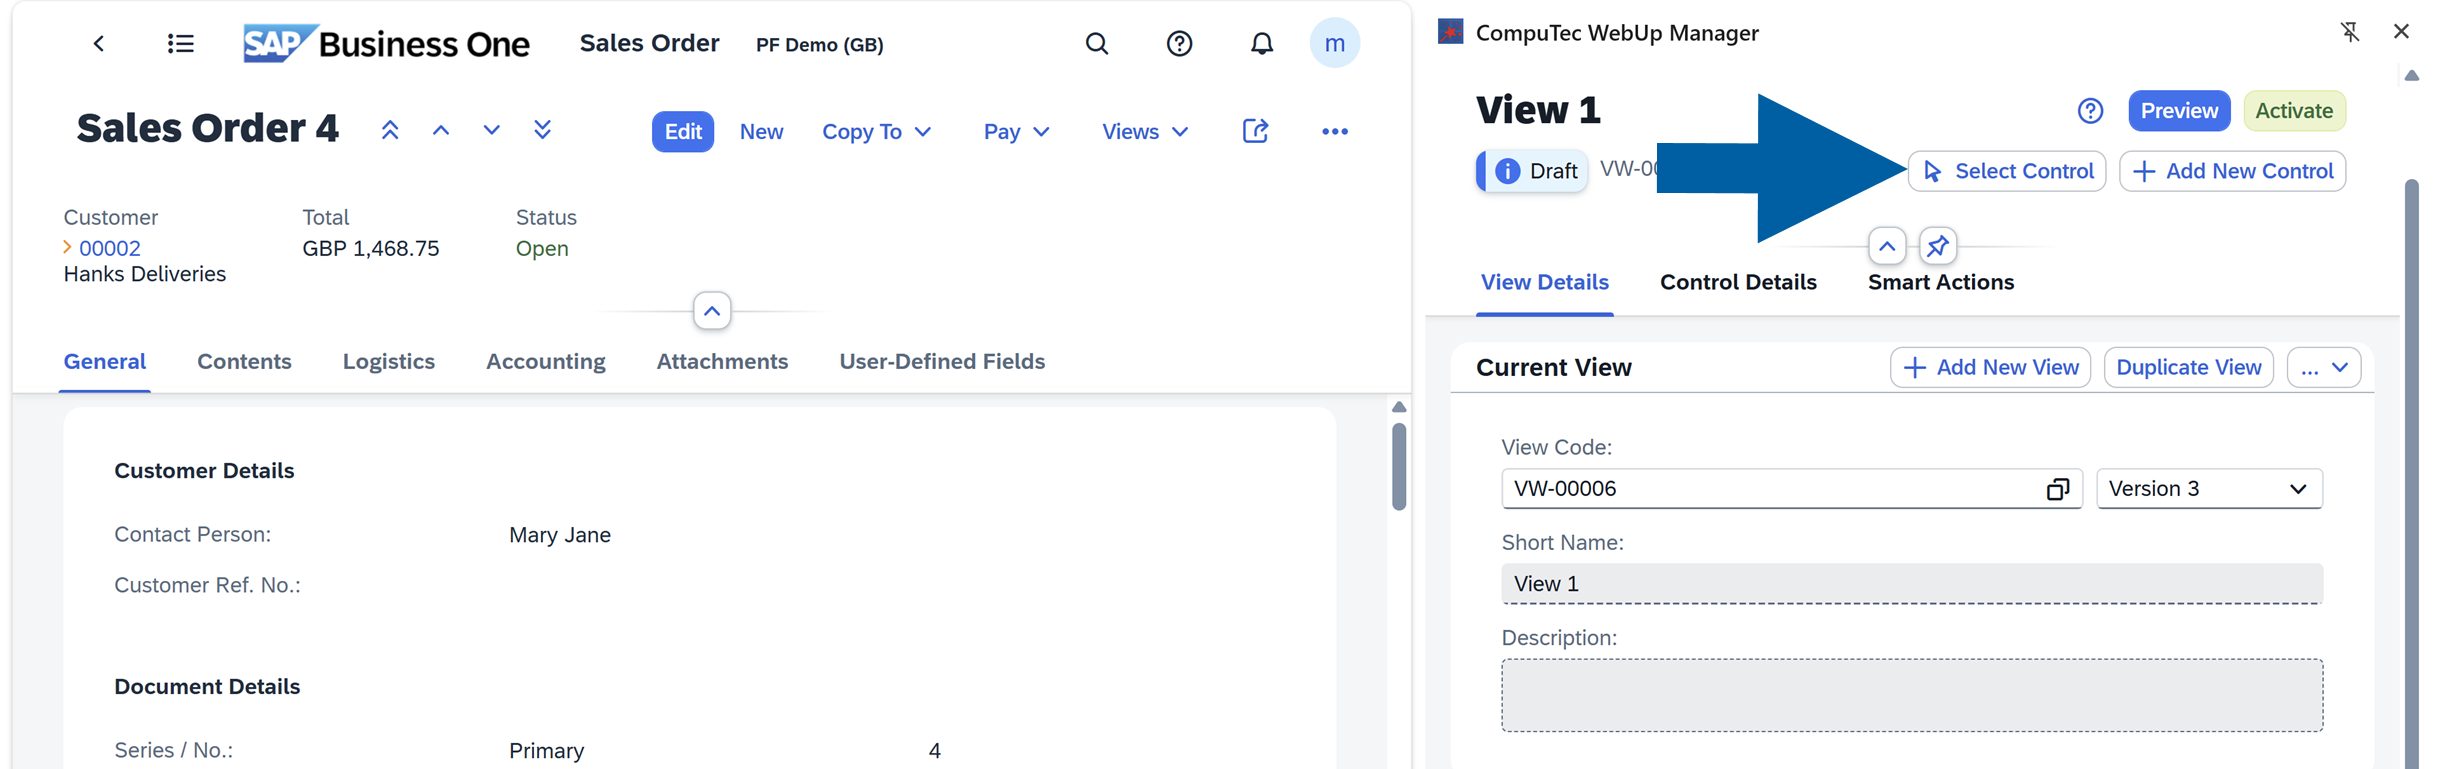Open the main menu list icon

point(181,43)
